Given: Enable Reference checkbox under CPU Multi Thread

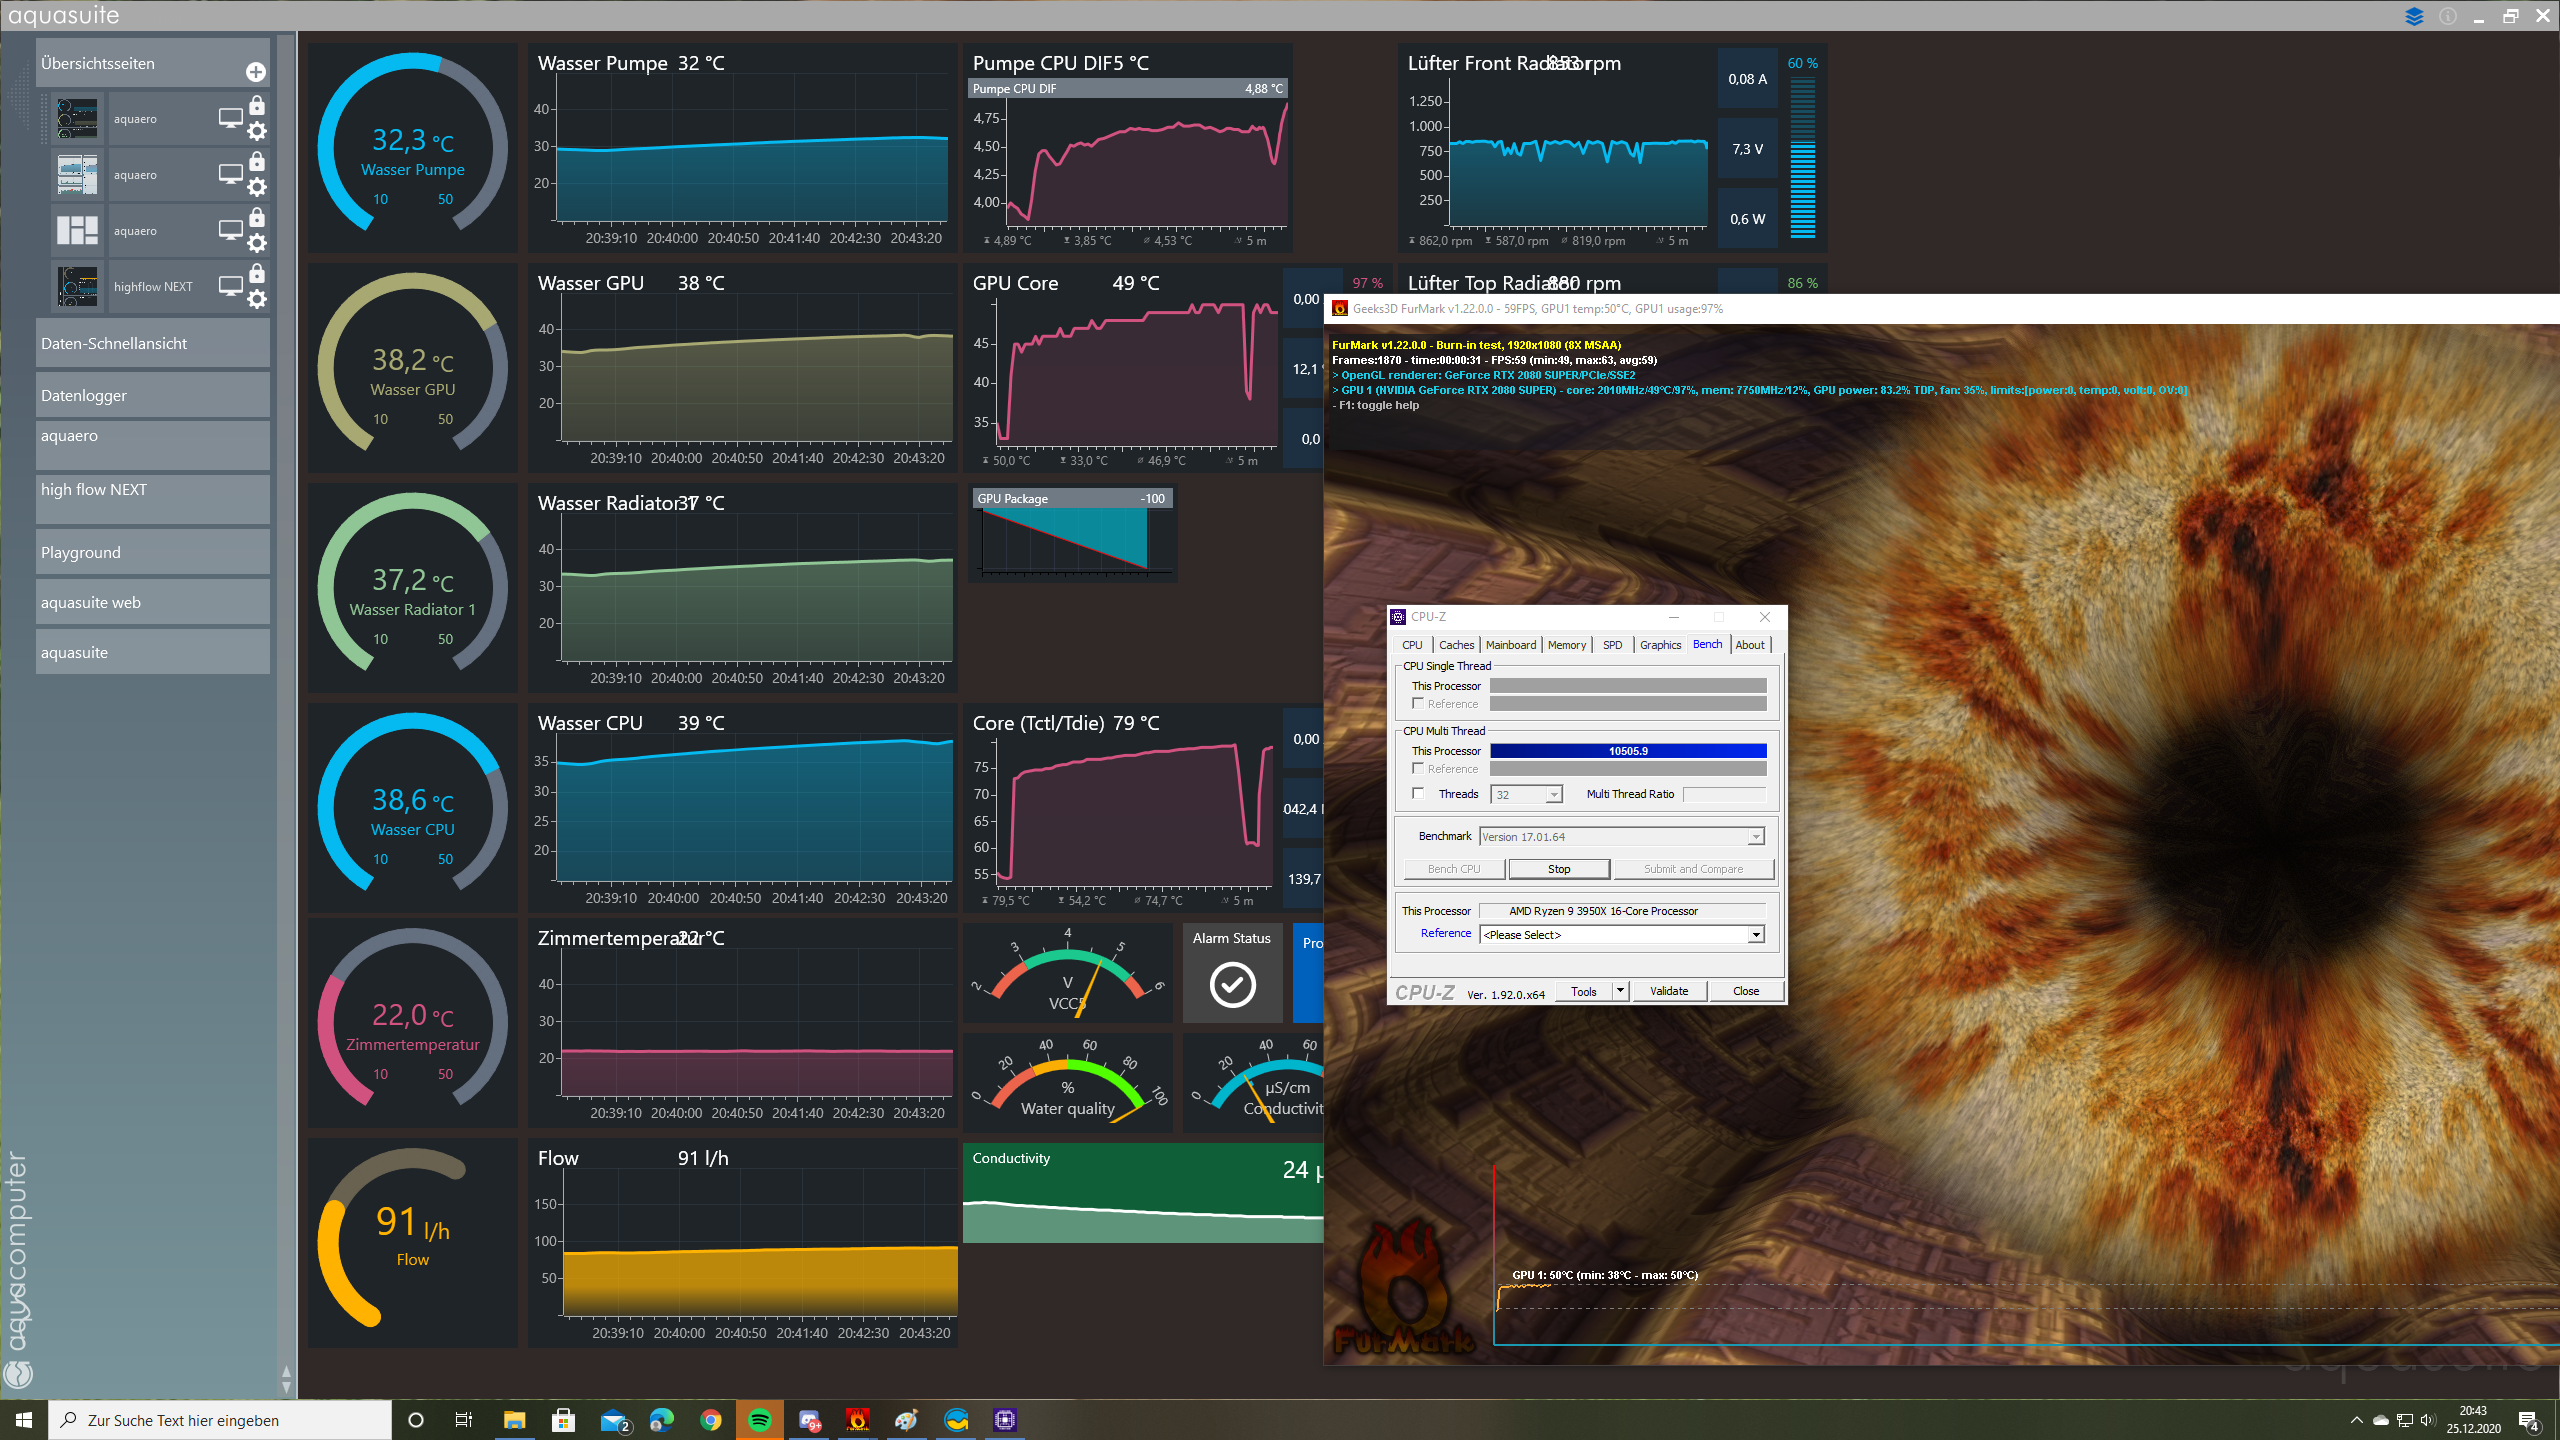Looking at the screenshot, I should 1418,769.
